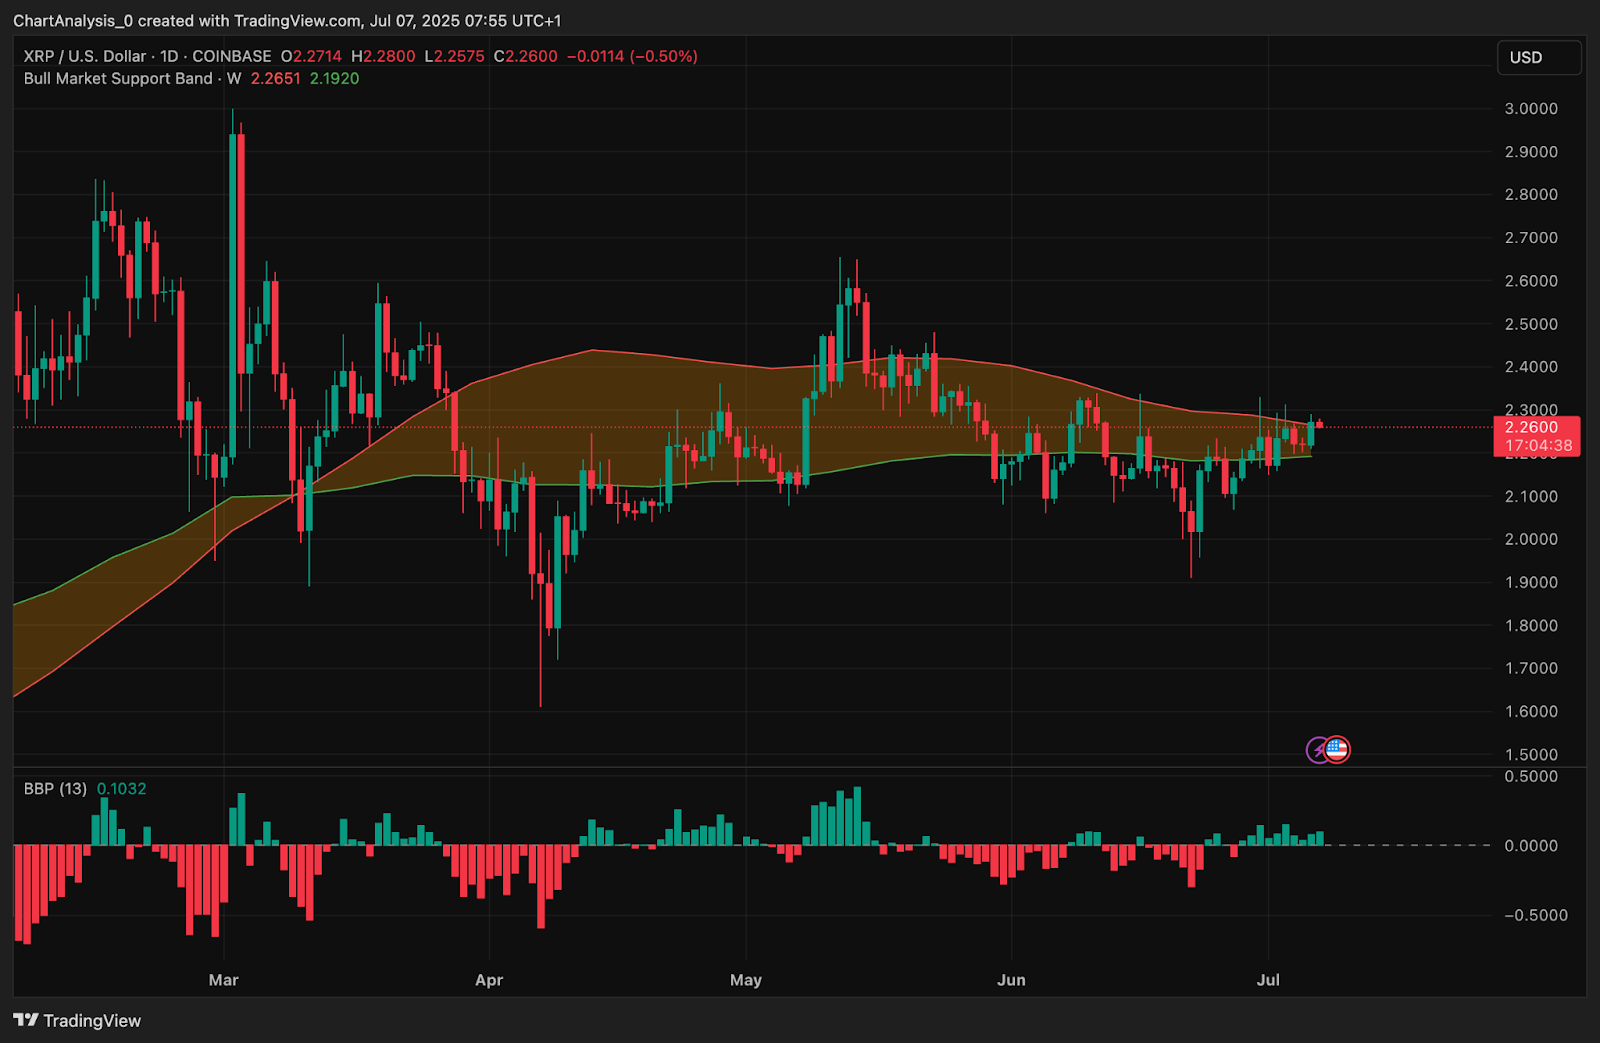Click the 0.0000 BBP axis label
Image resolution: width=1600 pixels, height=1043 pixels.
(1531, 845)
